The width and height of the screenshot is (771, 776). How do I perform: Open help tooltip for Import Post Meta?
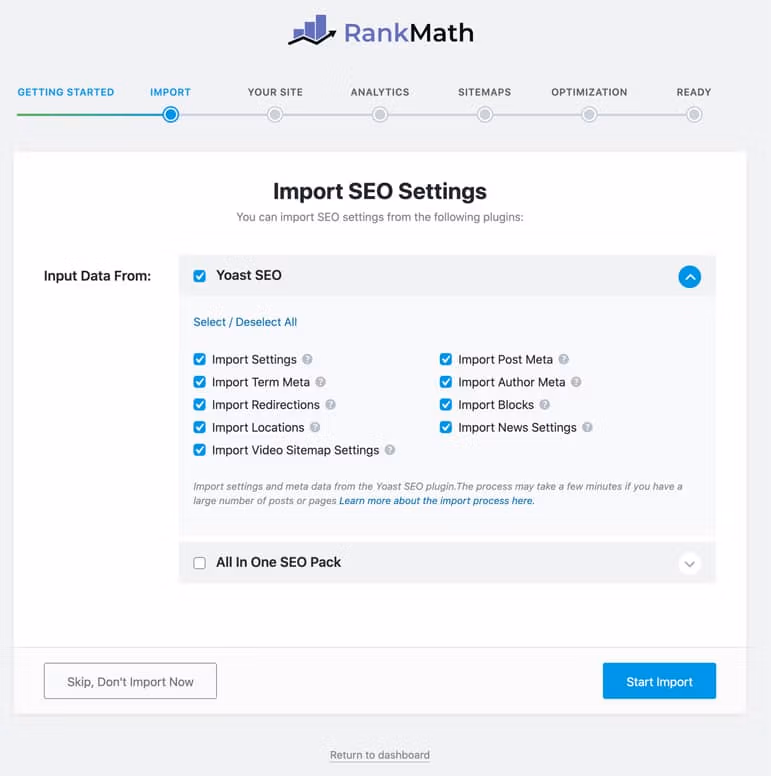click(x=564, y=359)
